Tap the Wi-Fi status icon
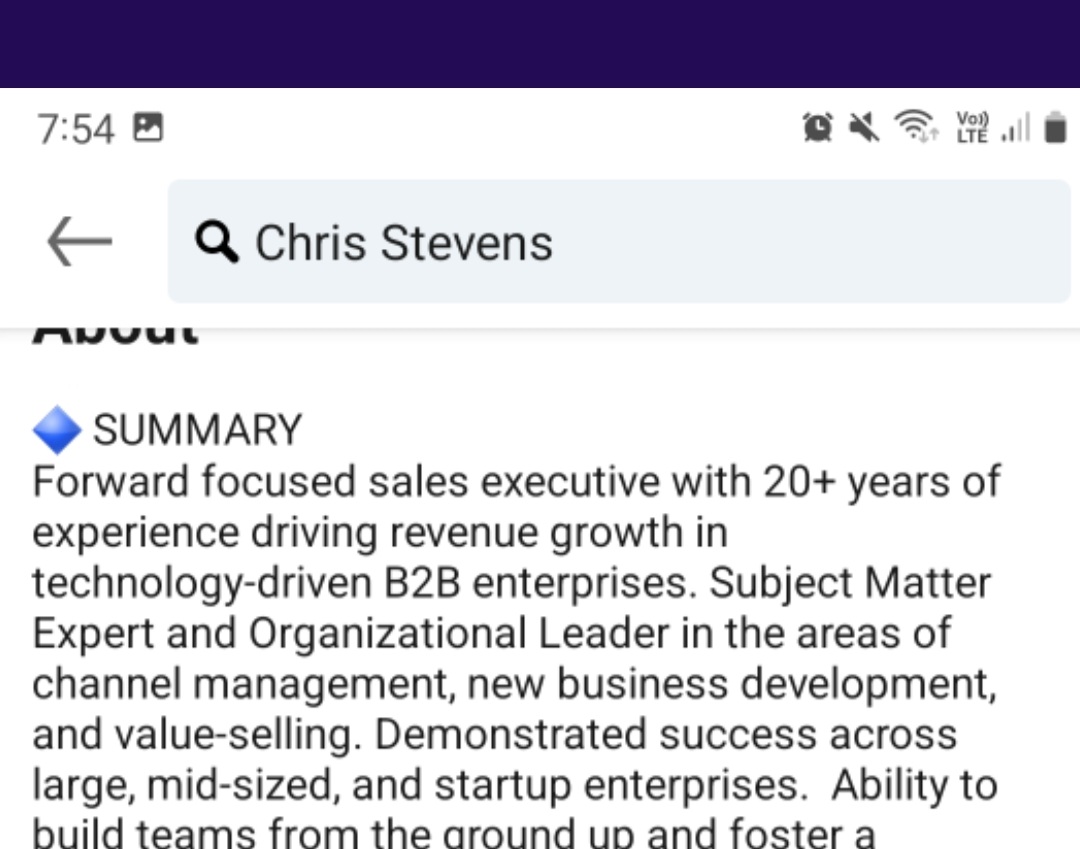 916,126
